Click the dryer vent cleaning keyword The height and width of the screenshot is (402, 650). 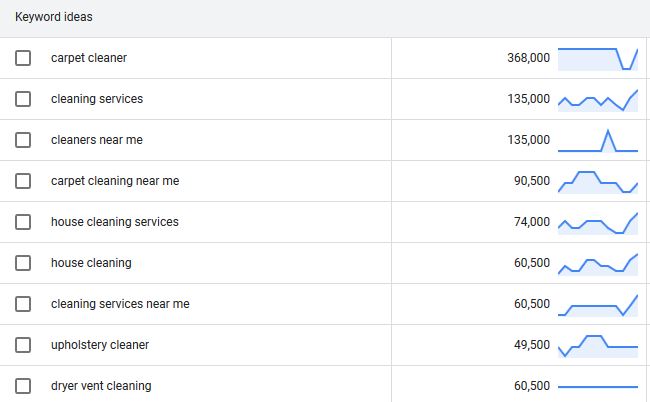point(101,386)
